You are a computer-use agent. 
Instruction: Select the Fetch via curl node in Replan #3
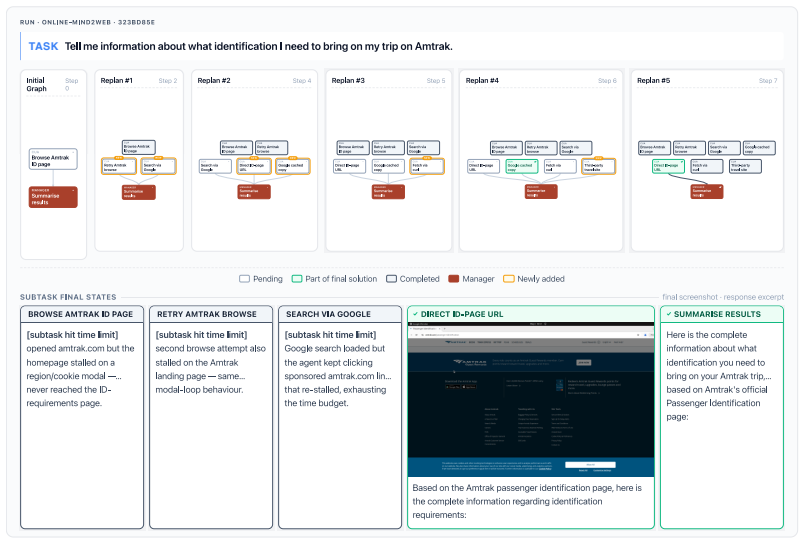[x=427, y=166]
